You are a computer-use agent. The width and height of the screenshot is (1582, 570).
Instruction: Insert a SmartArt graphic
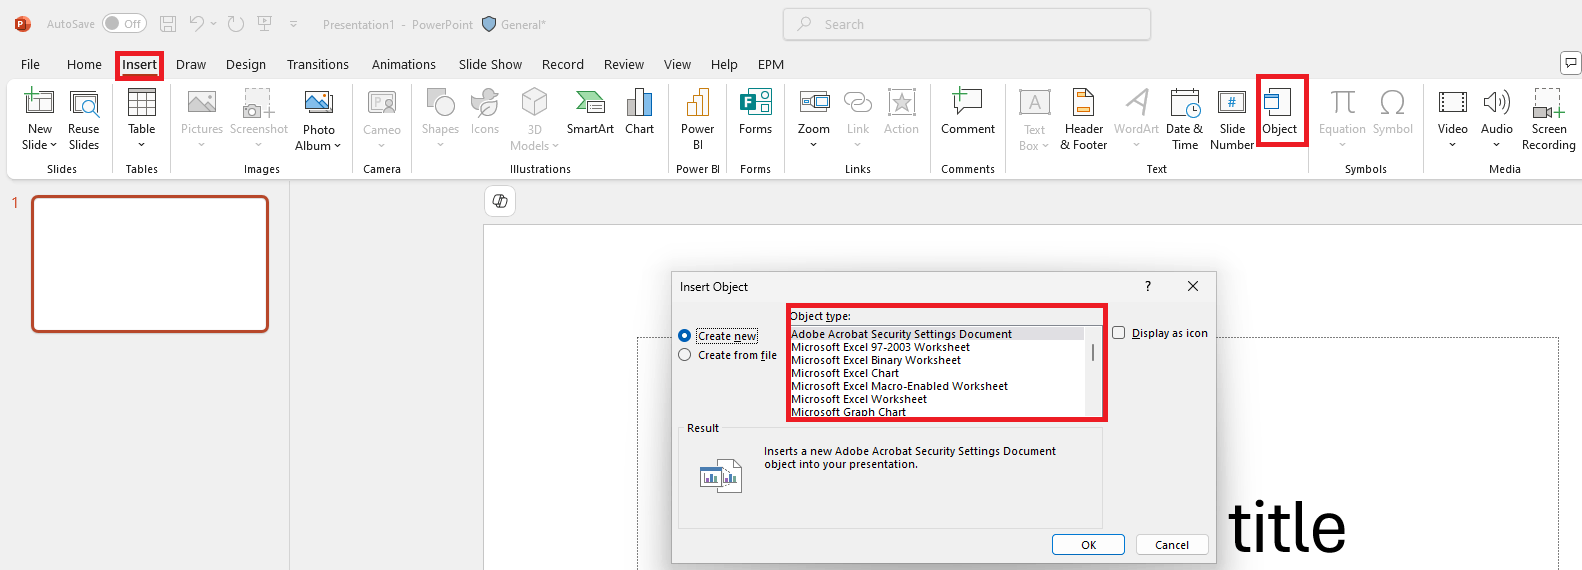[x=590, y=112]
